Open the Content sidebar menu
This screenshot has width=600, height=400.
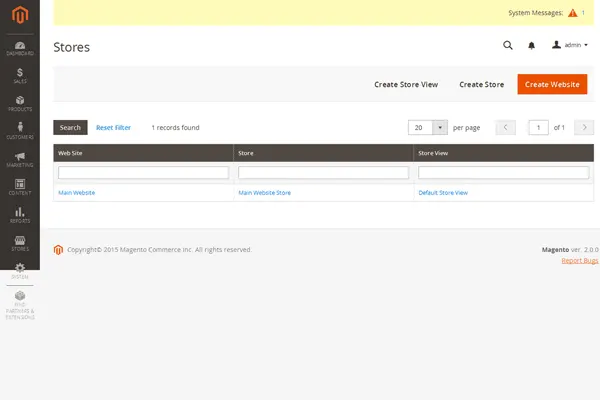19,185
